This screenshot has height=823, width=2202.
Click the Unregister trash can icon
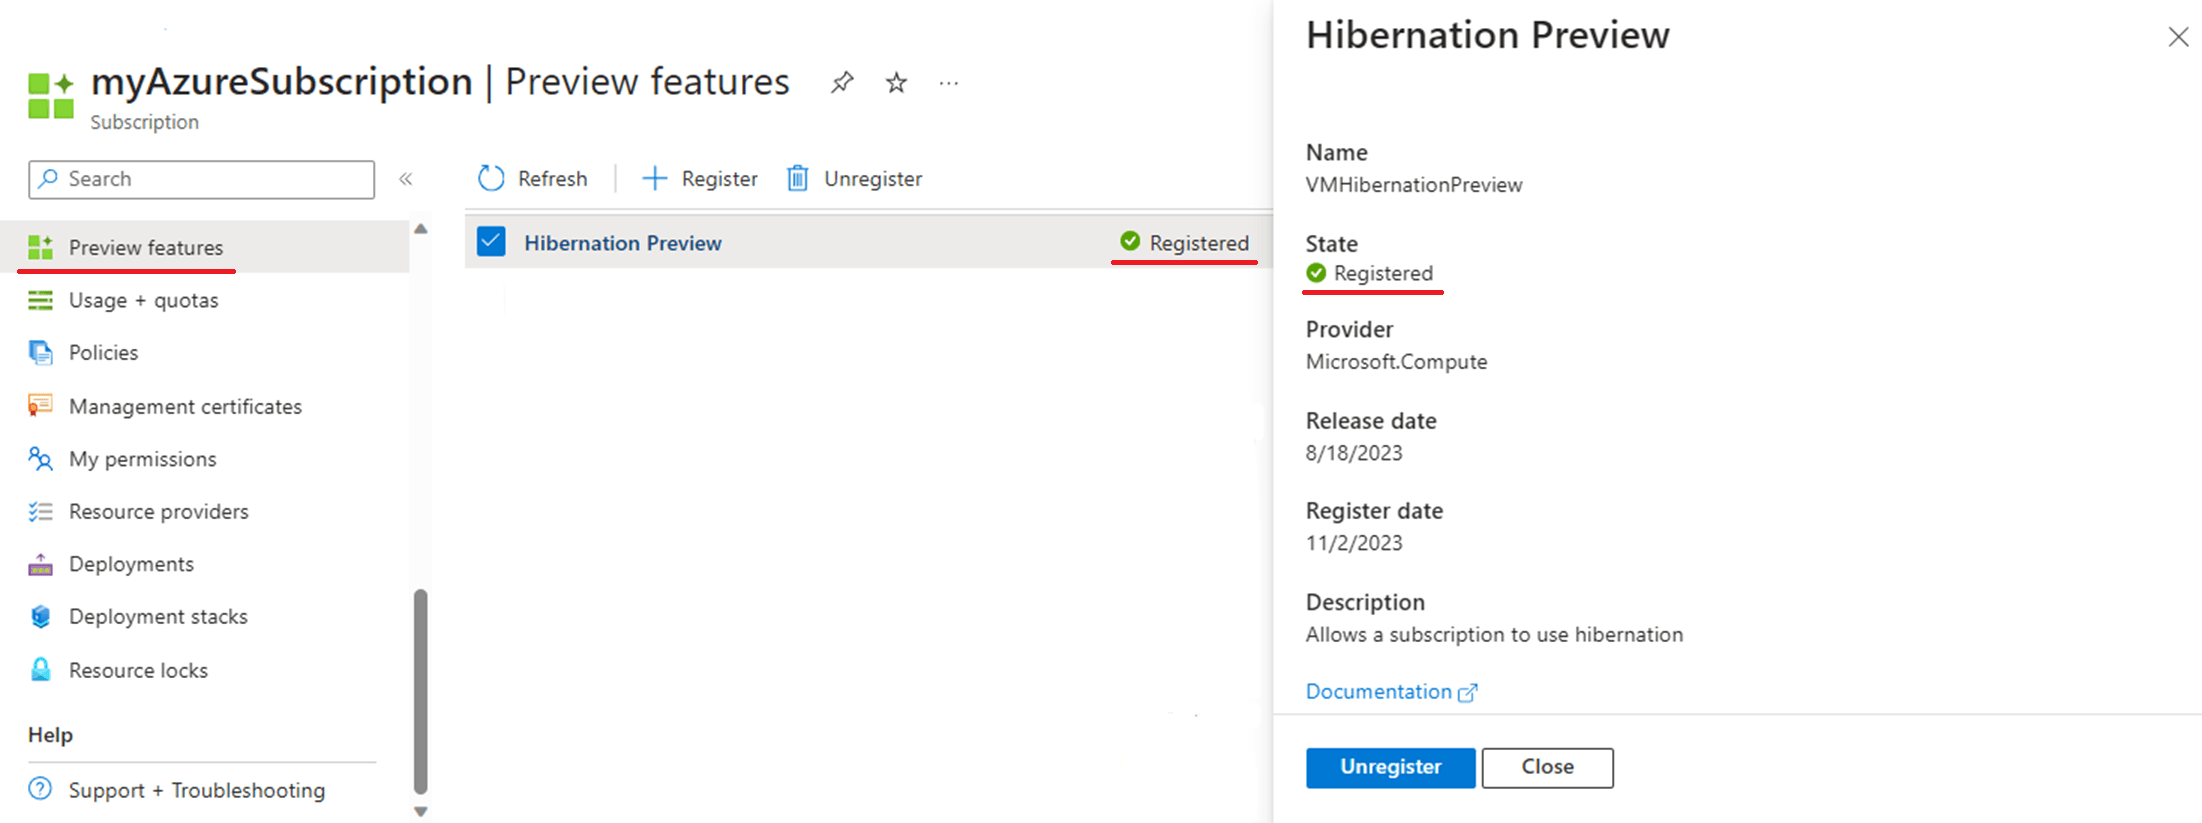coord(797,178)
